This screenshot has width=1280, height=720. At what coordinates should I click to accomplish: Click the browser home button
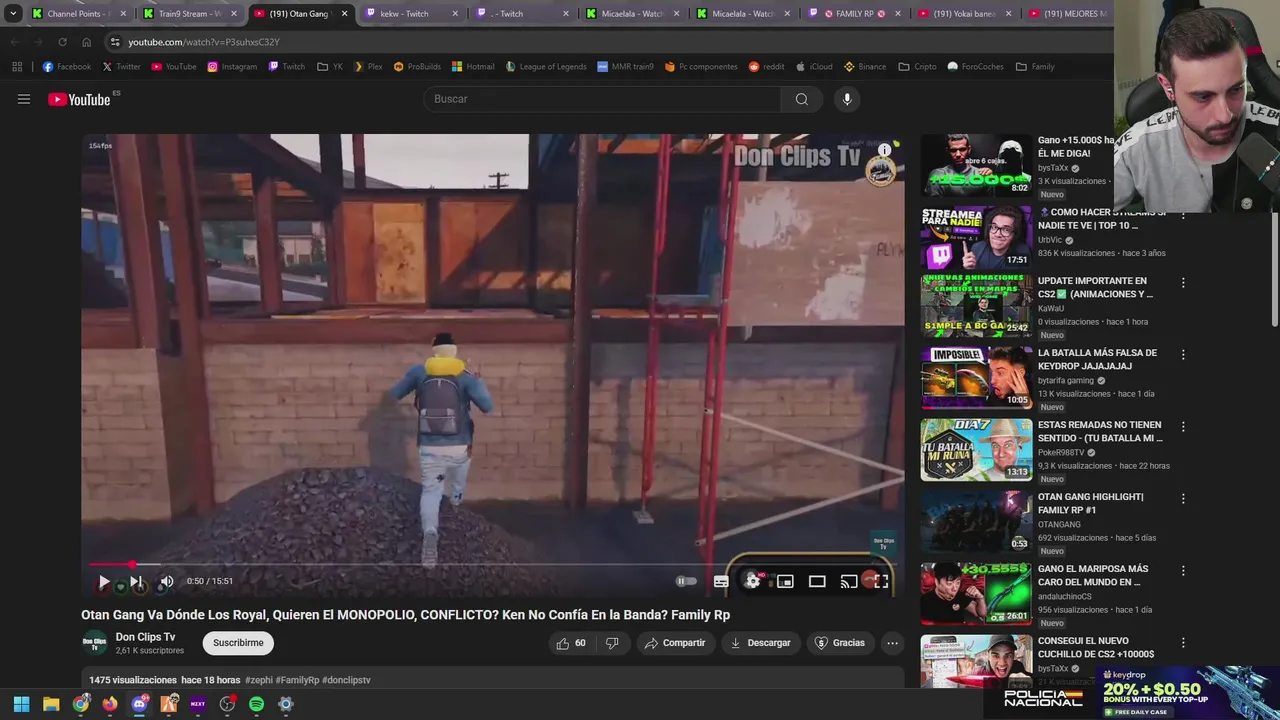coord(86,42)
